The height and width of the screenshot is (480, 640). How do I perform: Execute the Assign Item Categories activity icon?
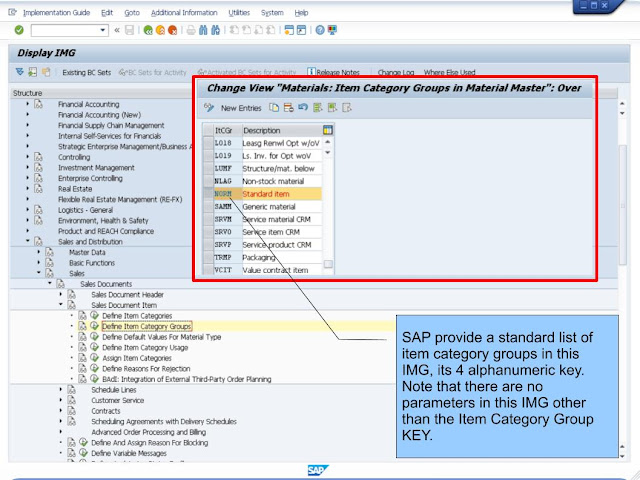(x=95, y=358)
